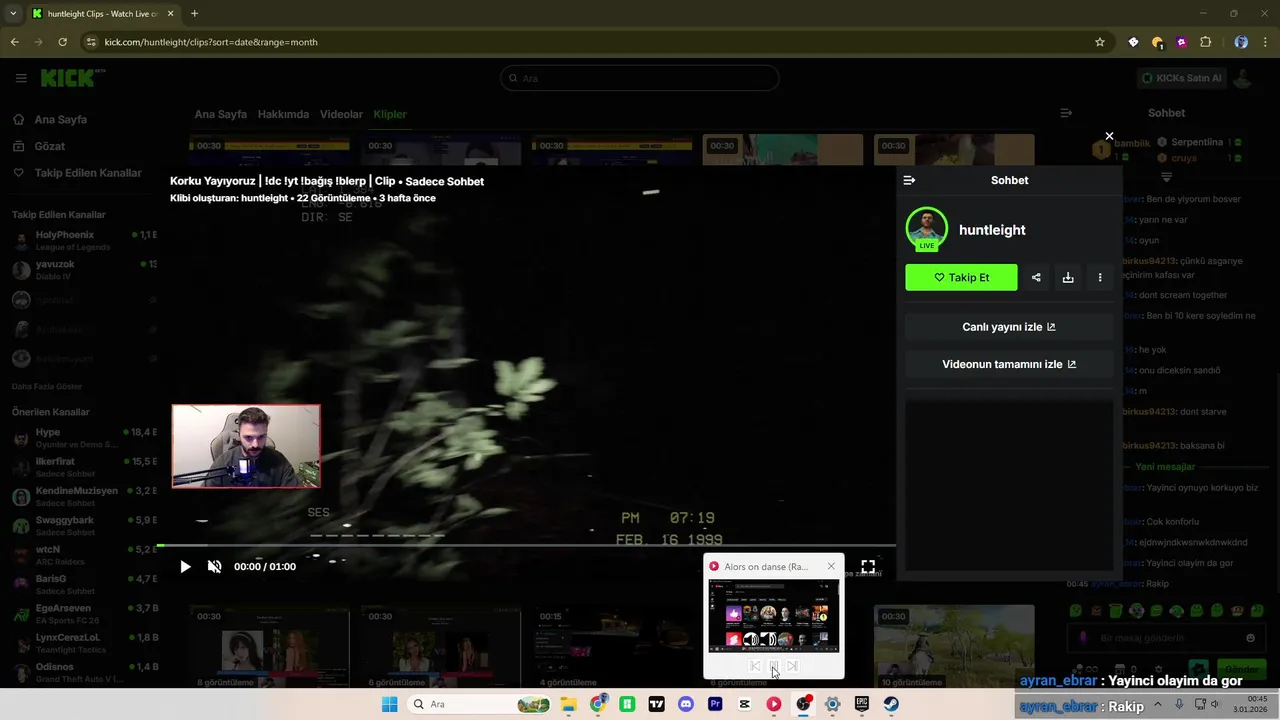Viewport: 1280px width, 720px height.
Task: Open Chrome profile avatar
Action: coord(1241,42)
